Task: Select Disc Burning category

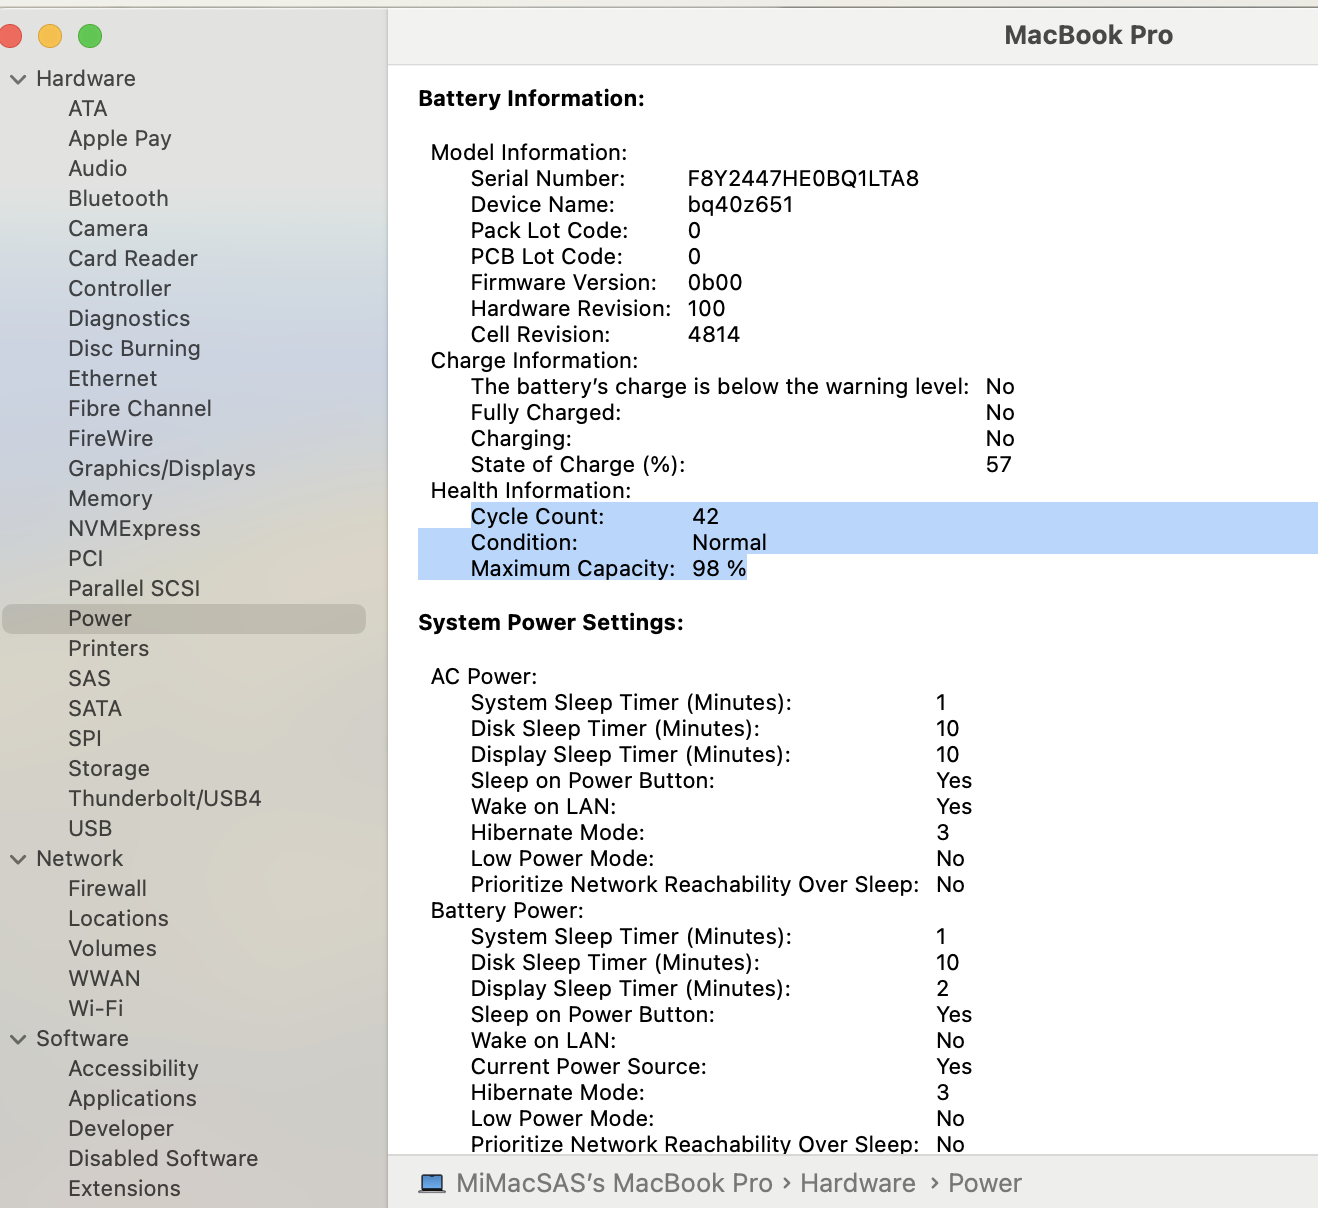Action: click(x=134, y=349)
